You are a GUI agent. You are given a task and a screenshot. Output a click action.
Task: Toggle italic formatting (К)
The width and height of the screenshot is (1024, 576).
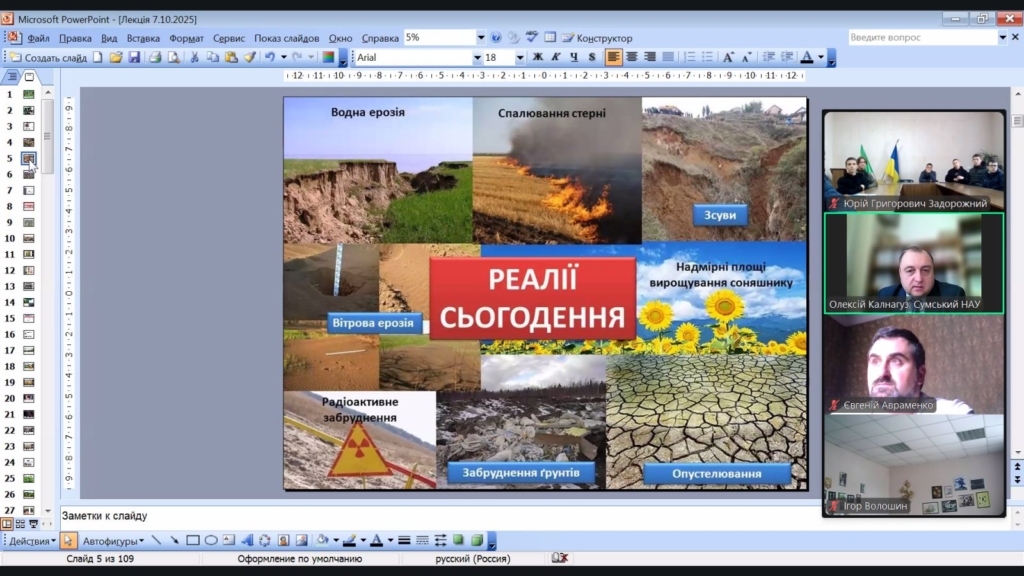tap(556, 57)
